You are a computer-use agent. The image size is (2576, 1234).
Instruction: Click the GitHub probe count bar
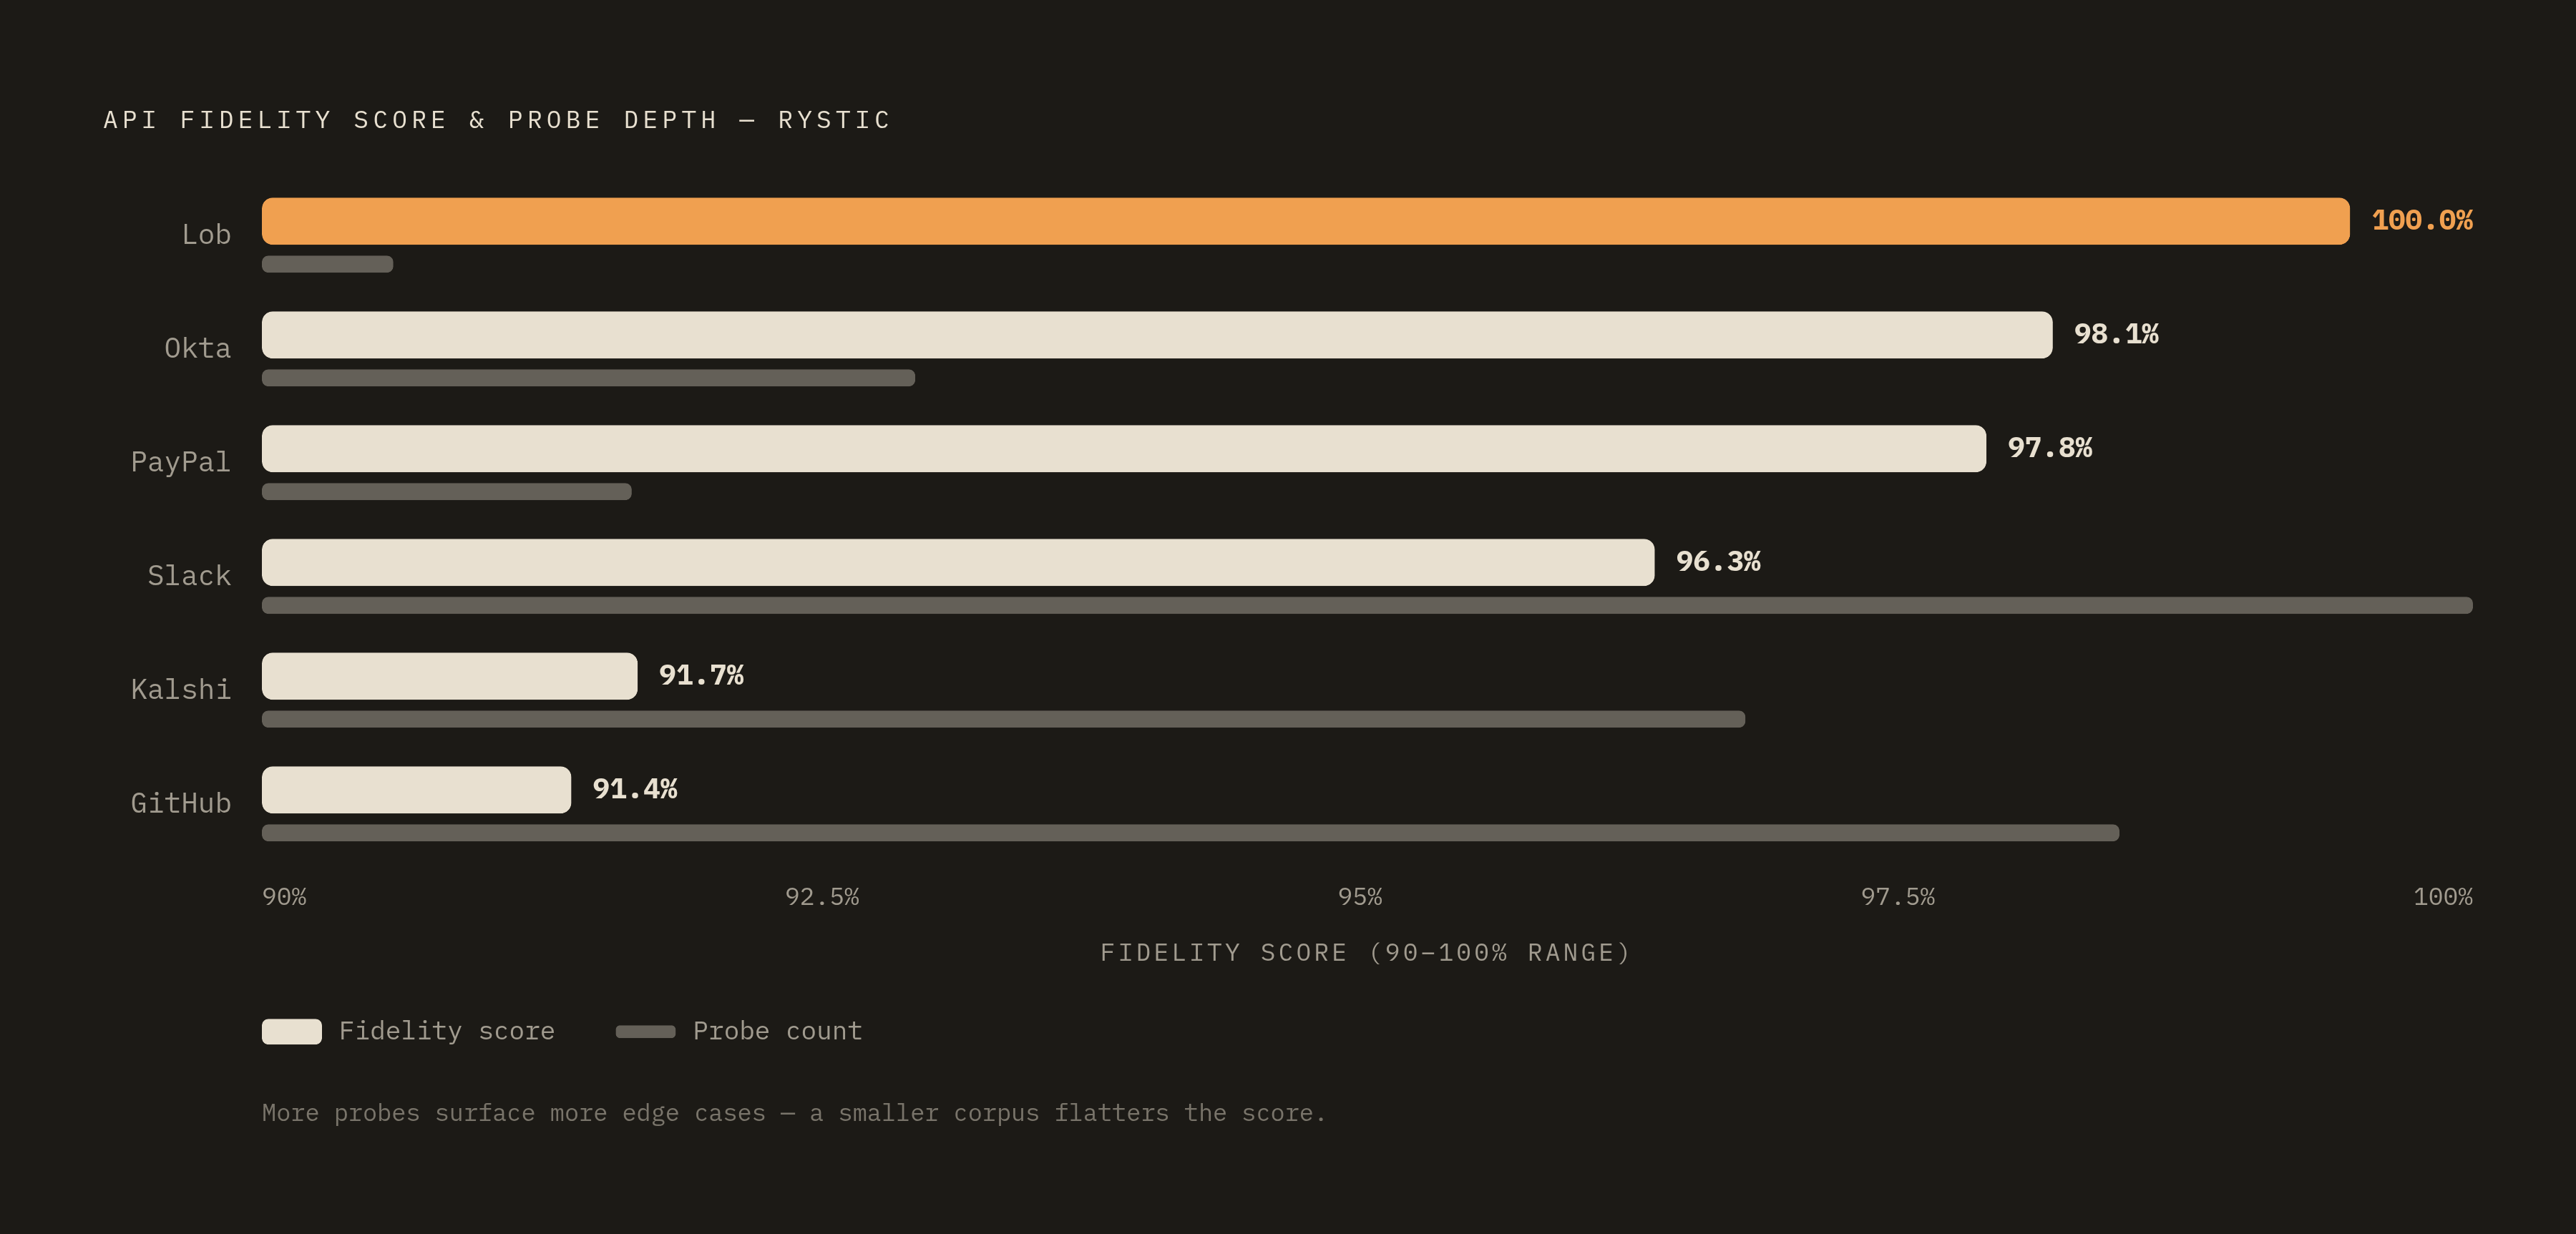1190,833
